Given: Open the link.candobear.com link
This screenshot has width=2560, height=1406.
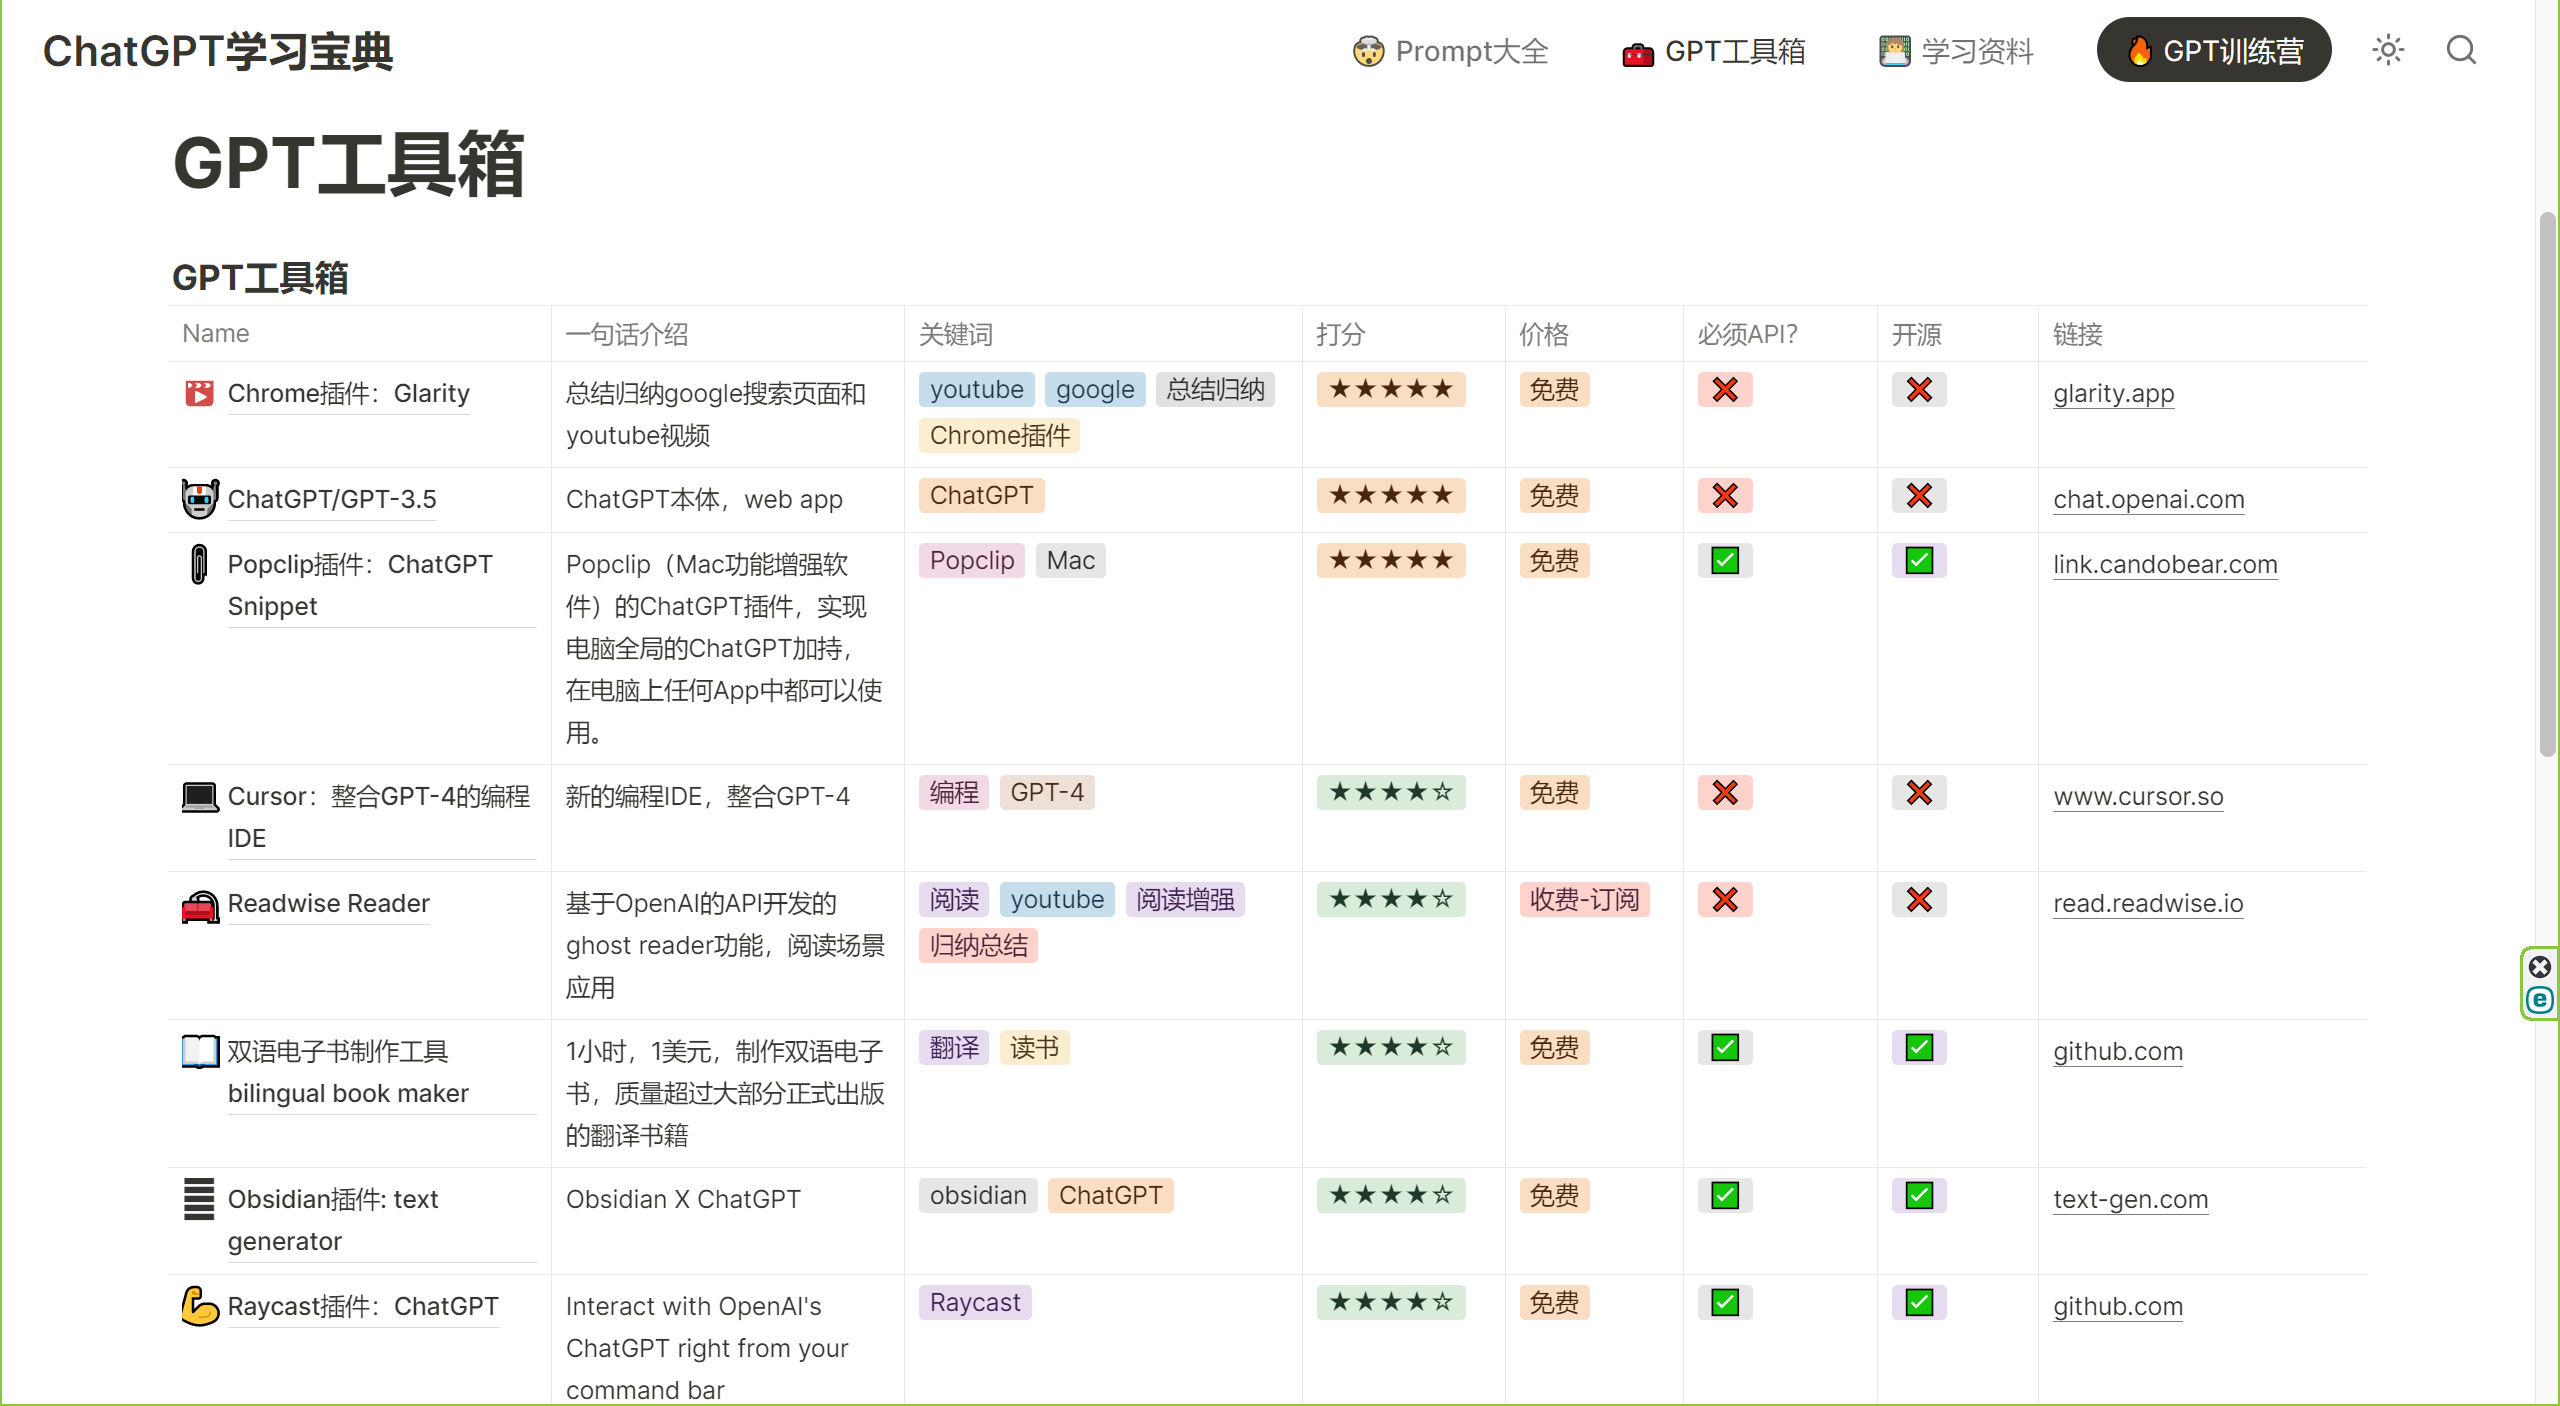Looking at the screenshot, I should tap(2165, 564).
